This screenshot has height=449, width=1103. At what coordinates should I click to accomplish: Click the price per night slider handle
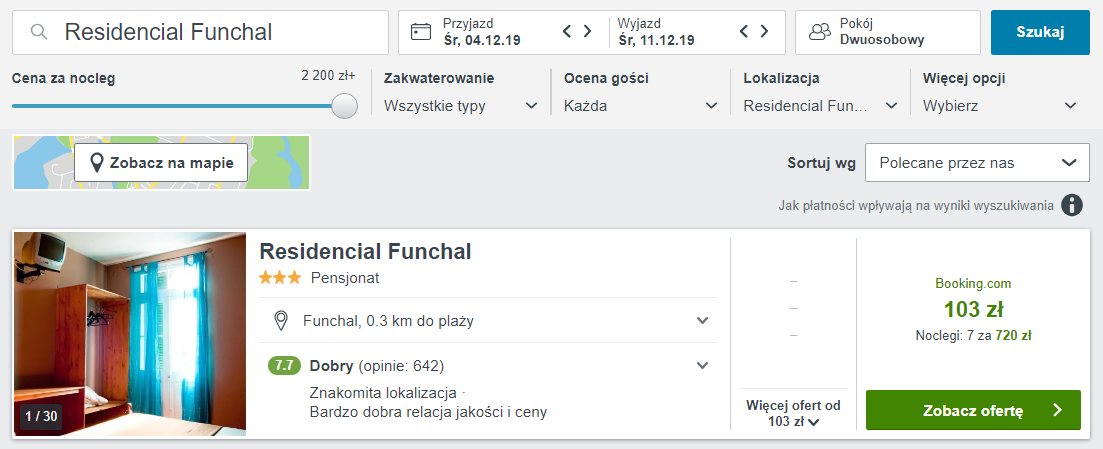[344, 106]
